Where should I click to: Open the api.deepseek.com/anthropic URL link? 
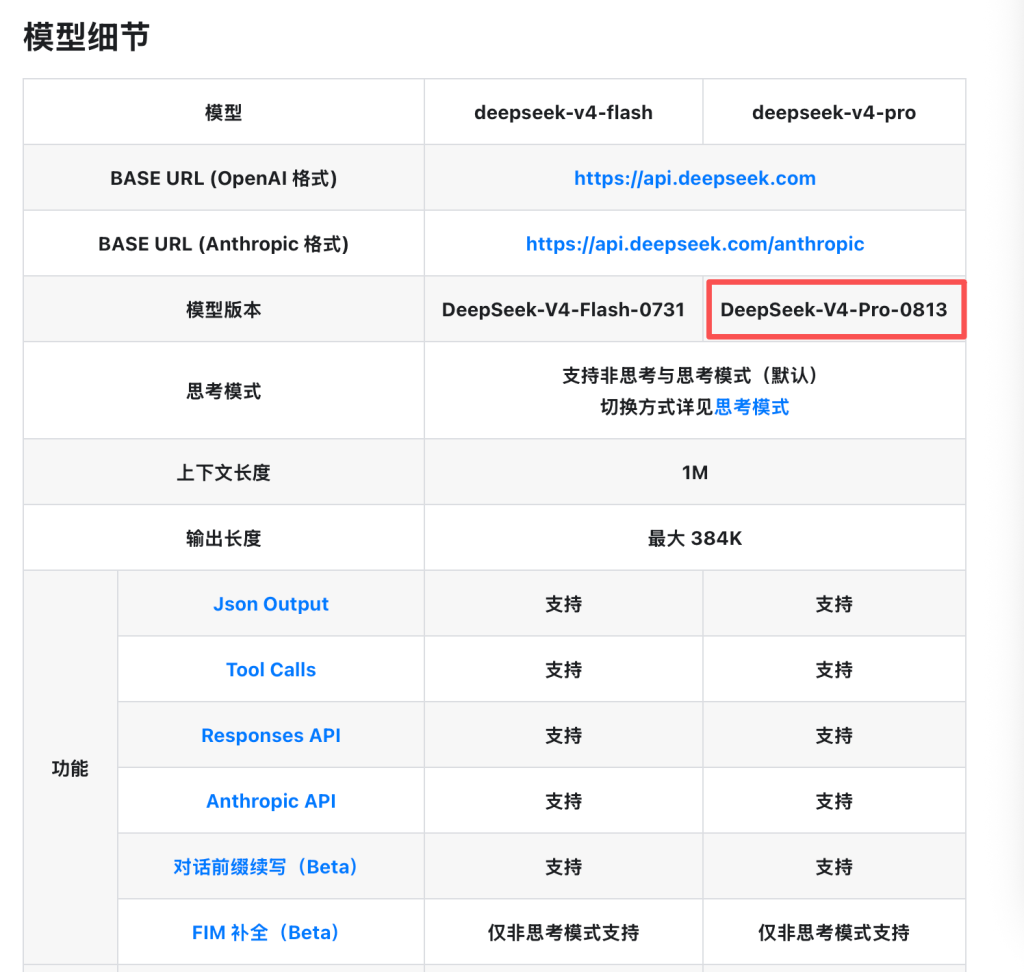coord(695,244)
